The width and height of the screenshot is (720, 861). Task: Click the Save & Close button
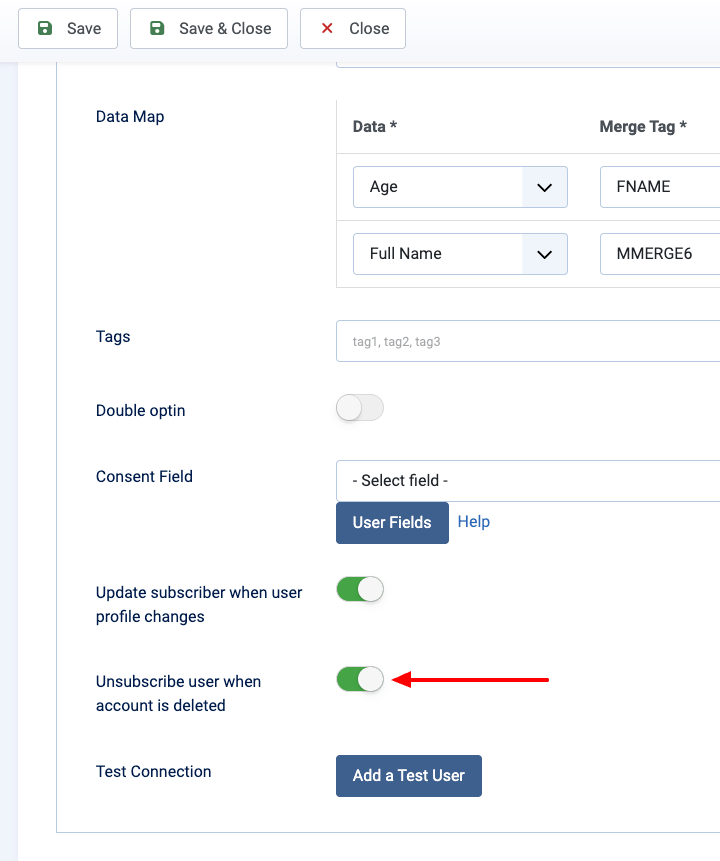click(x=209, y=29)
